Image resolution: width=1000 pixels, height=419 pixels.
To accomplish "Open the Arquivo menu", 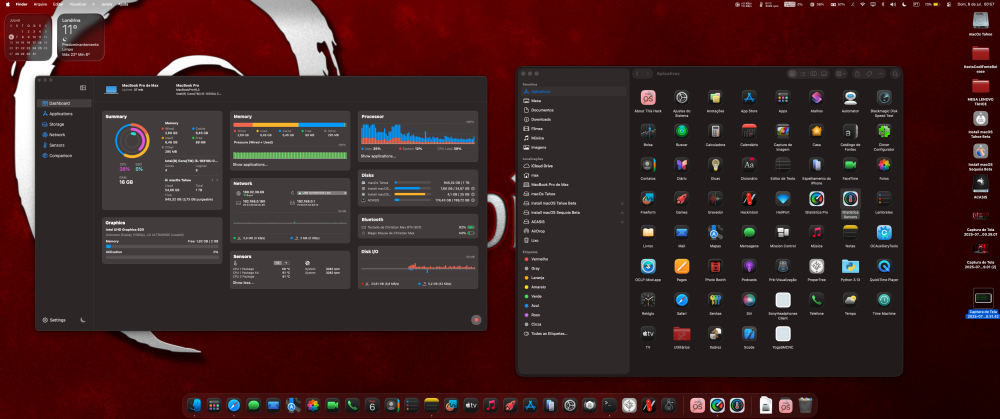I will coord(40,4).
